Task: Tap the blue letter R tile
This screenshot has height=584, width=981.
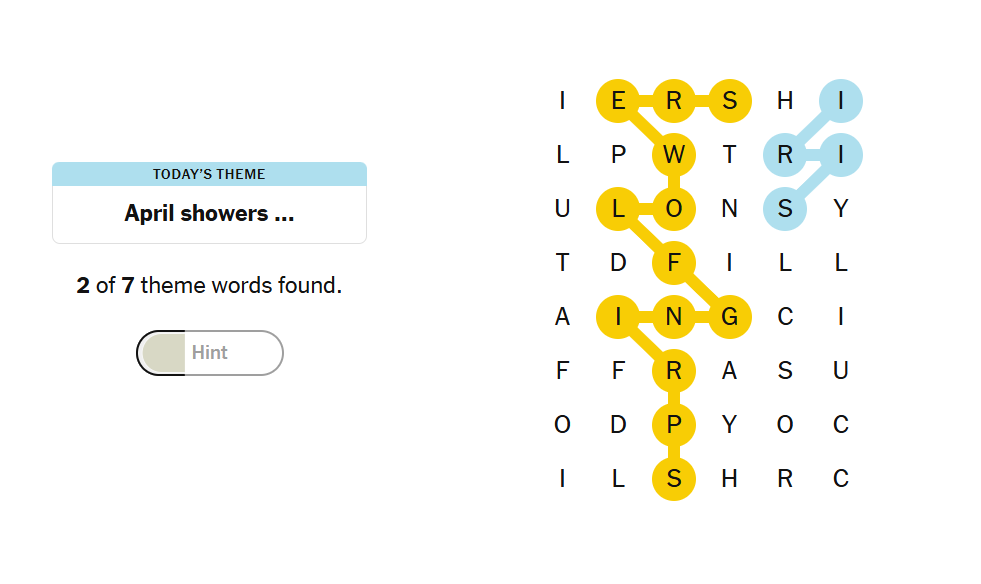Action: click(785, 155)
